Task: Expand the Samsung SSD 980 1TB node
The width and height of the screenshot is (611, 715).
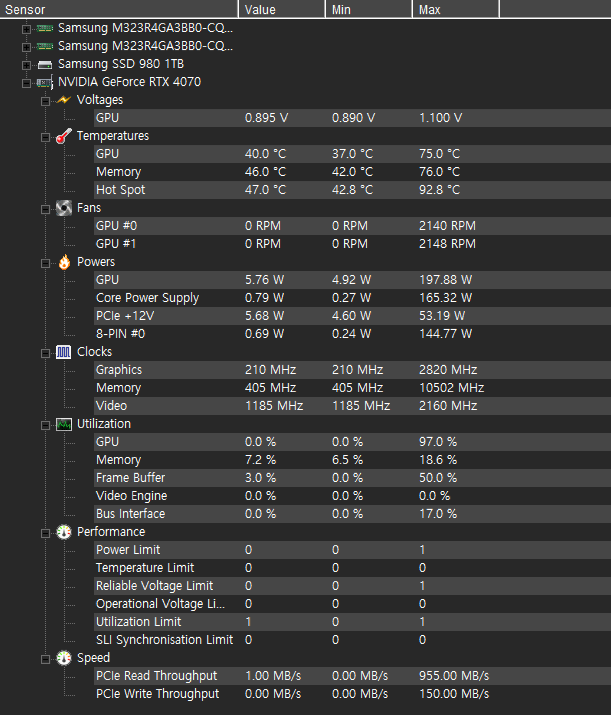Action: pyautogui.click(x=26, y=65)
